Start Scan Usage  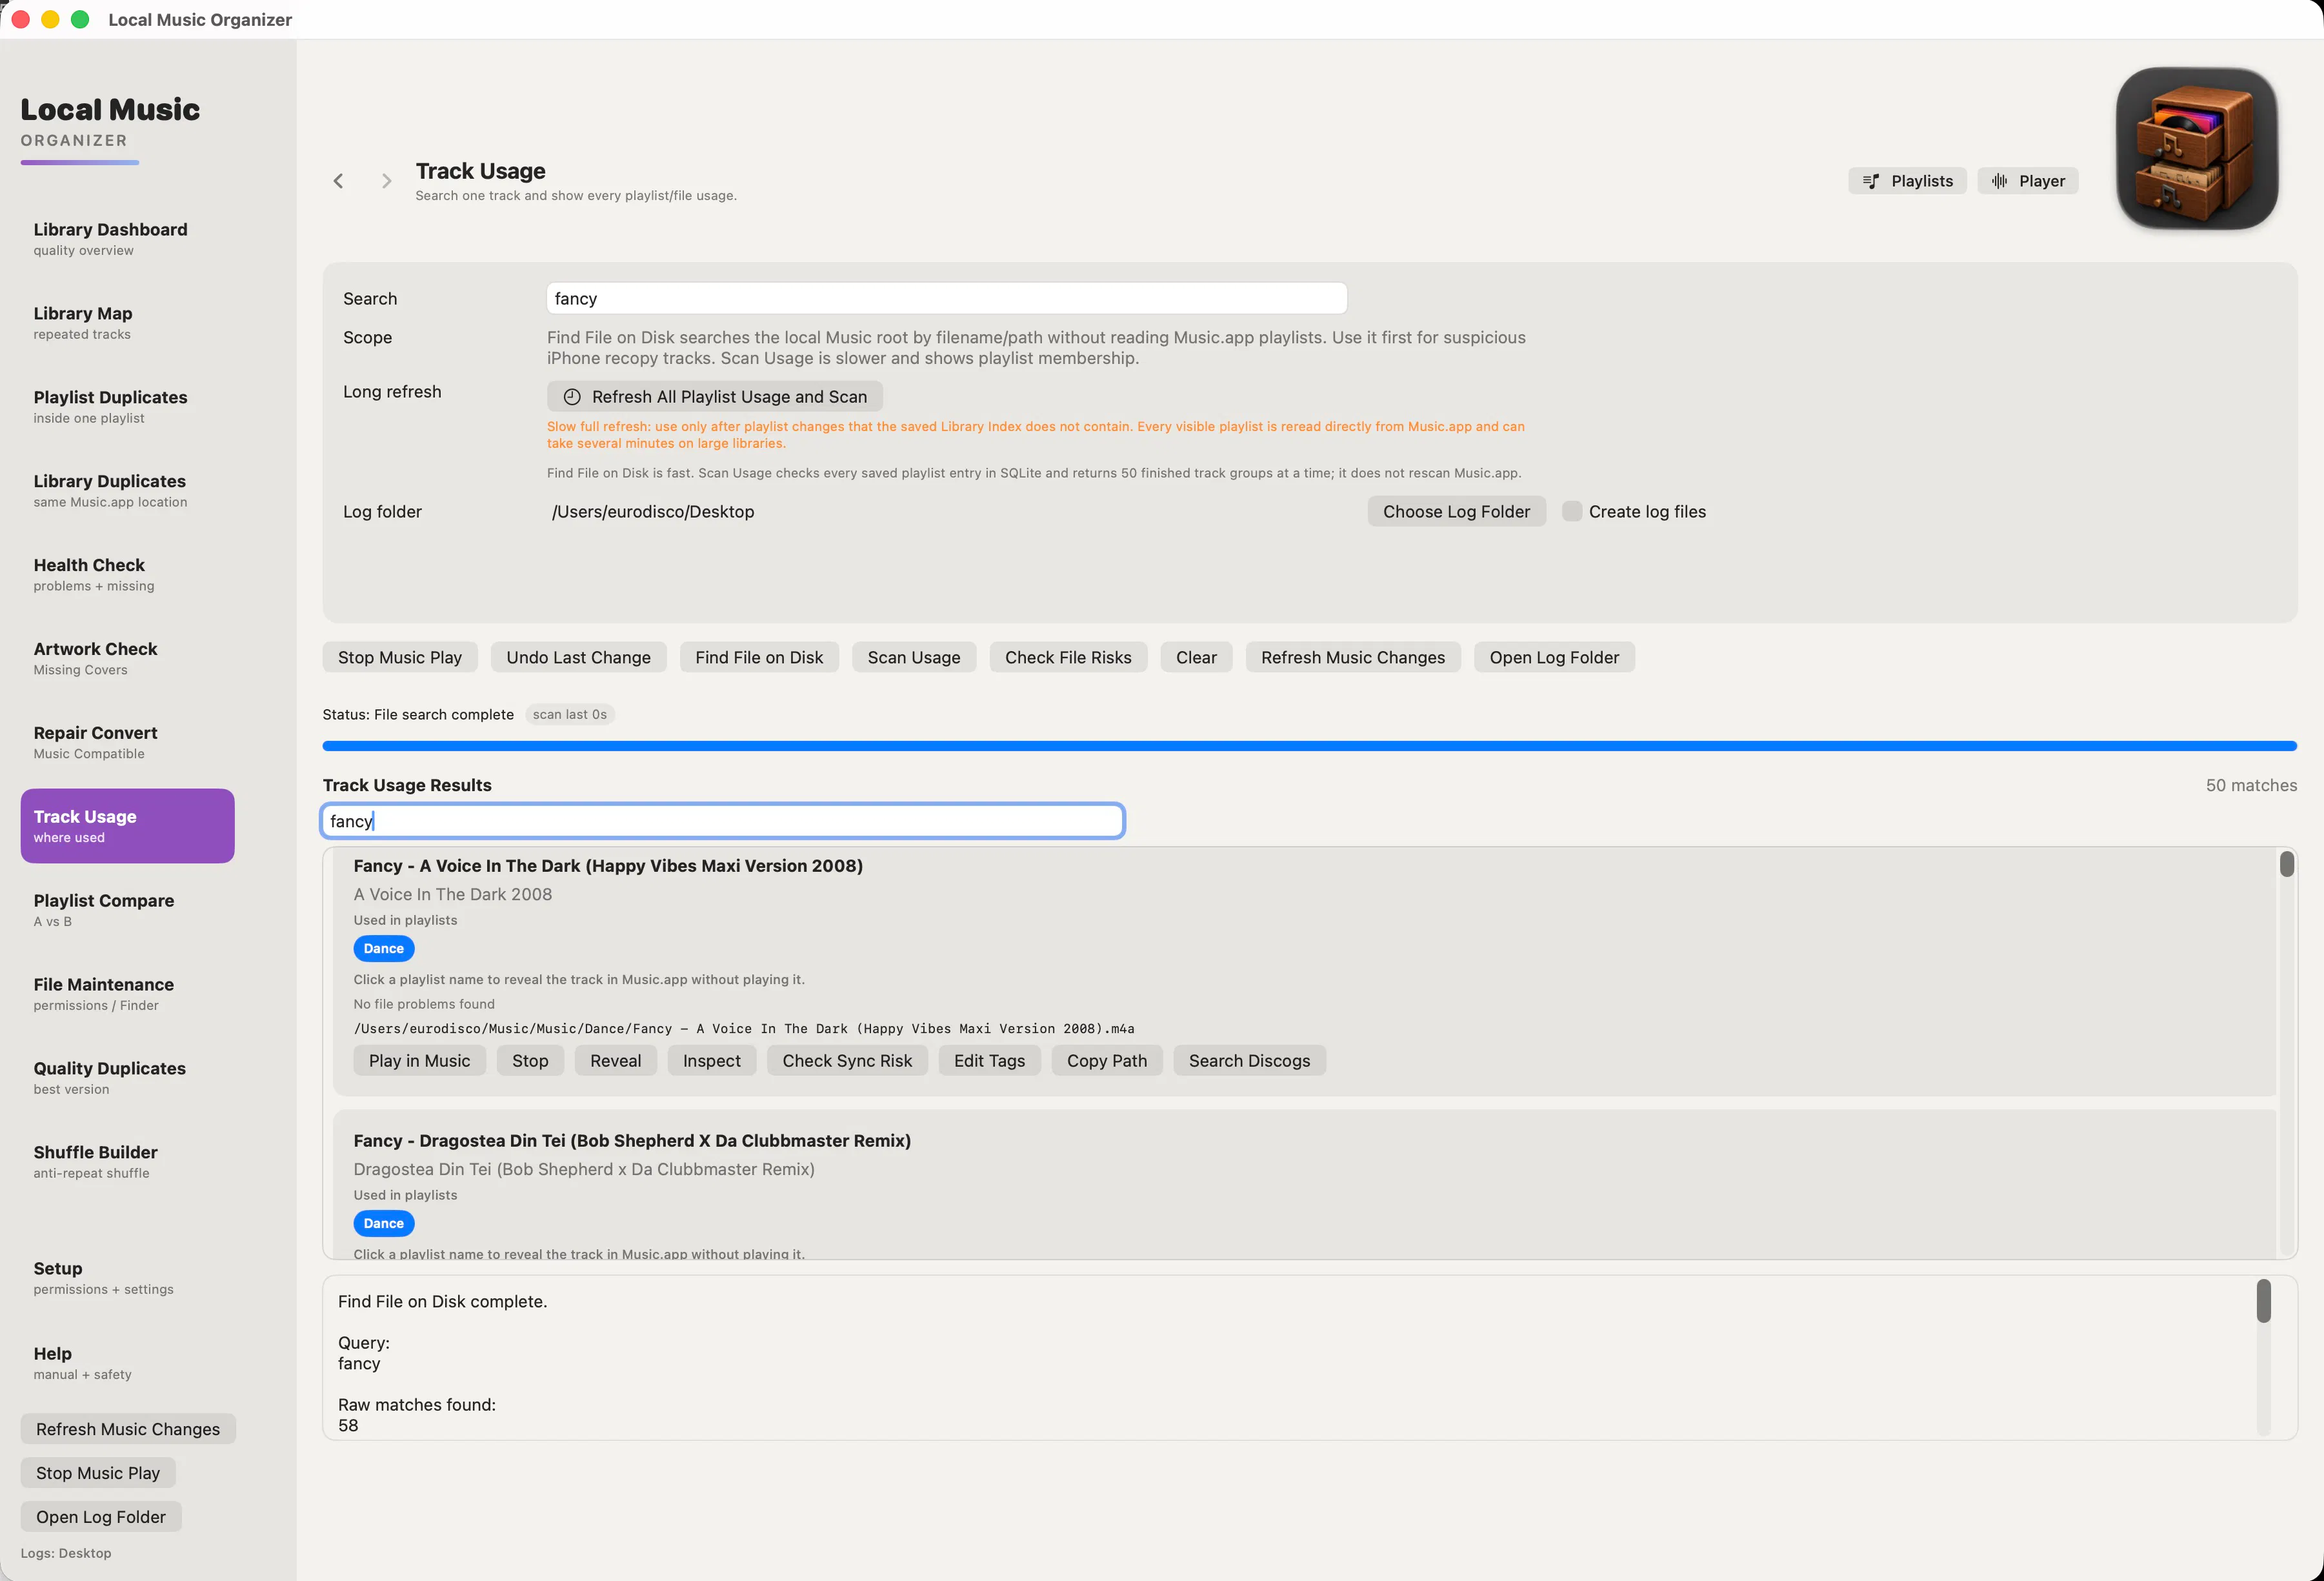[x=914, y=657]
